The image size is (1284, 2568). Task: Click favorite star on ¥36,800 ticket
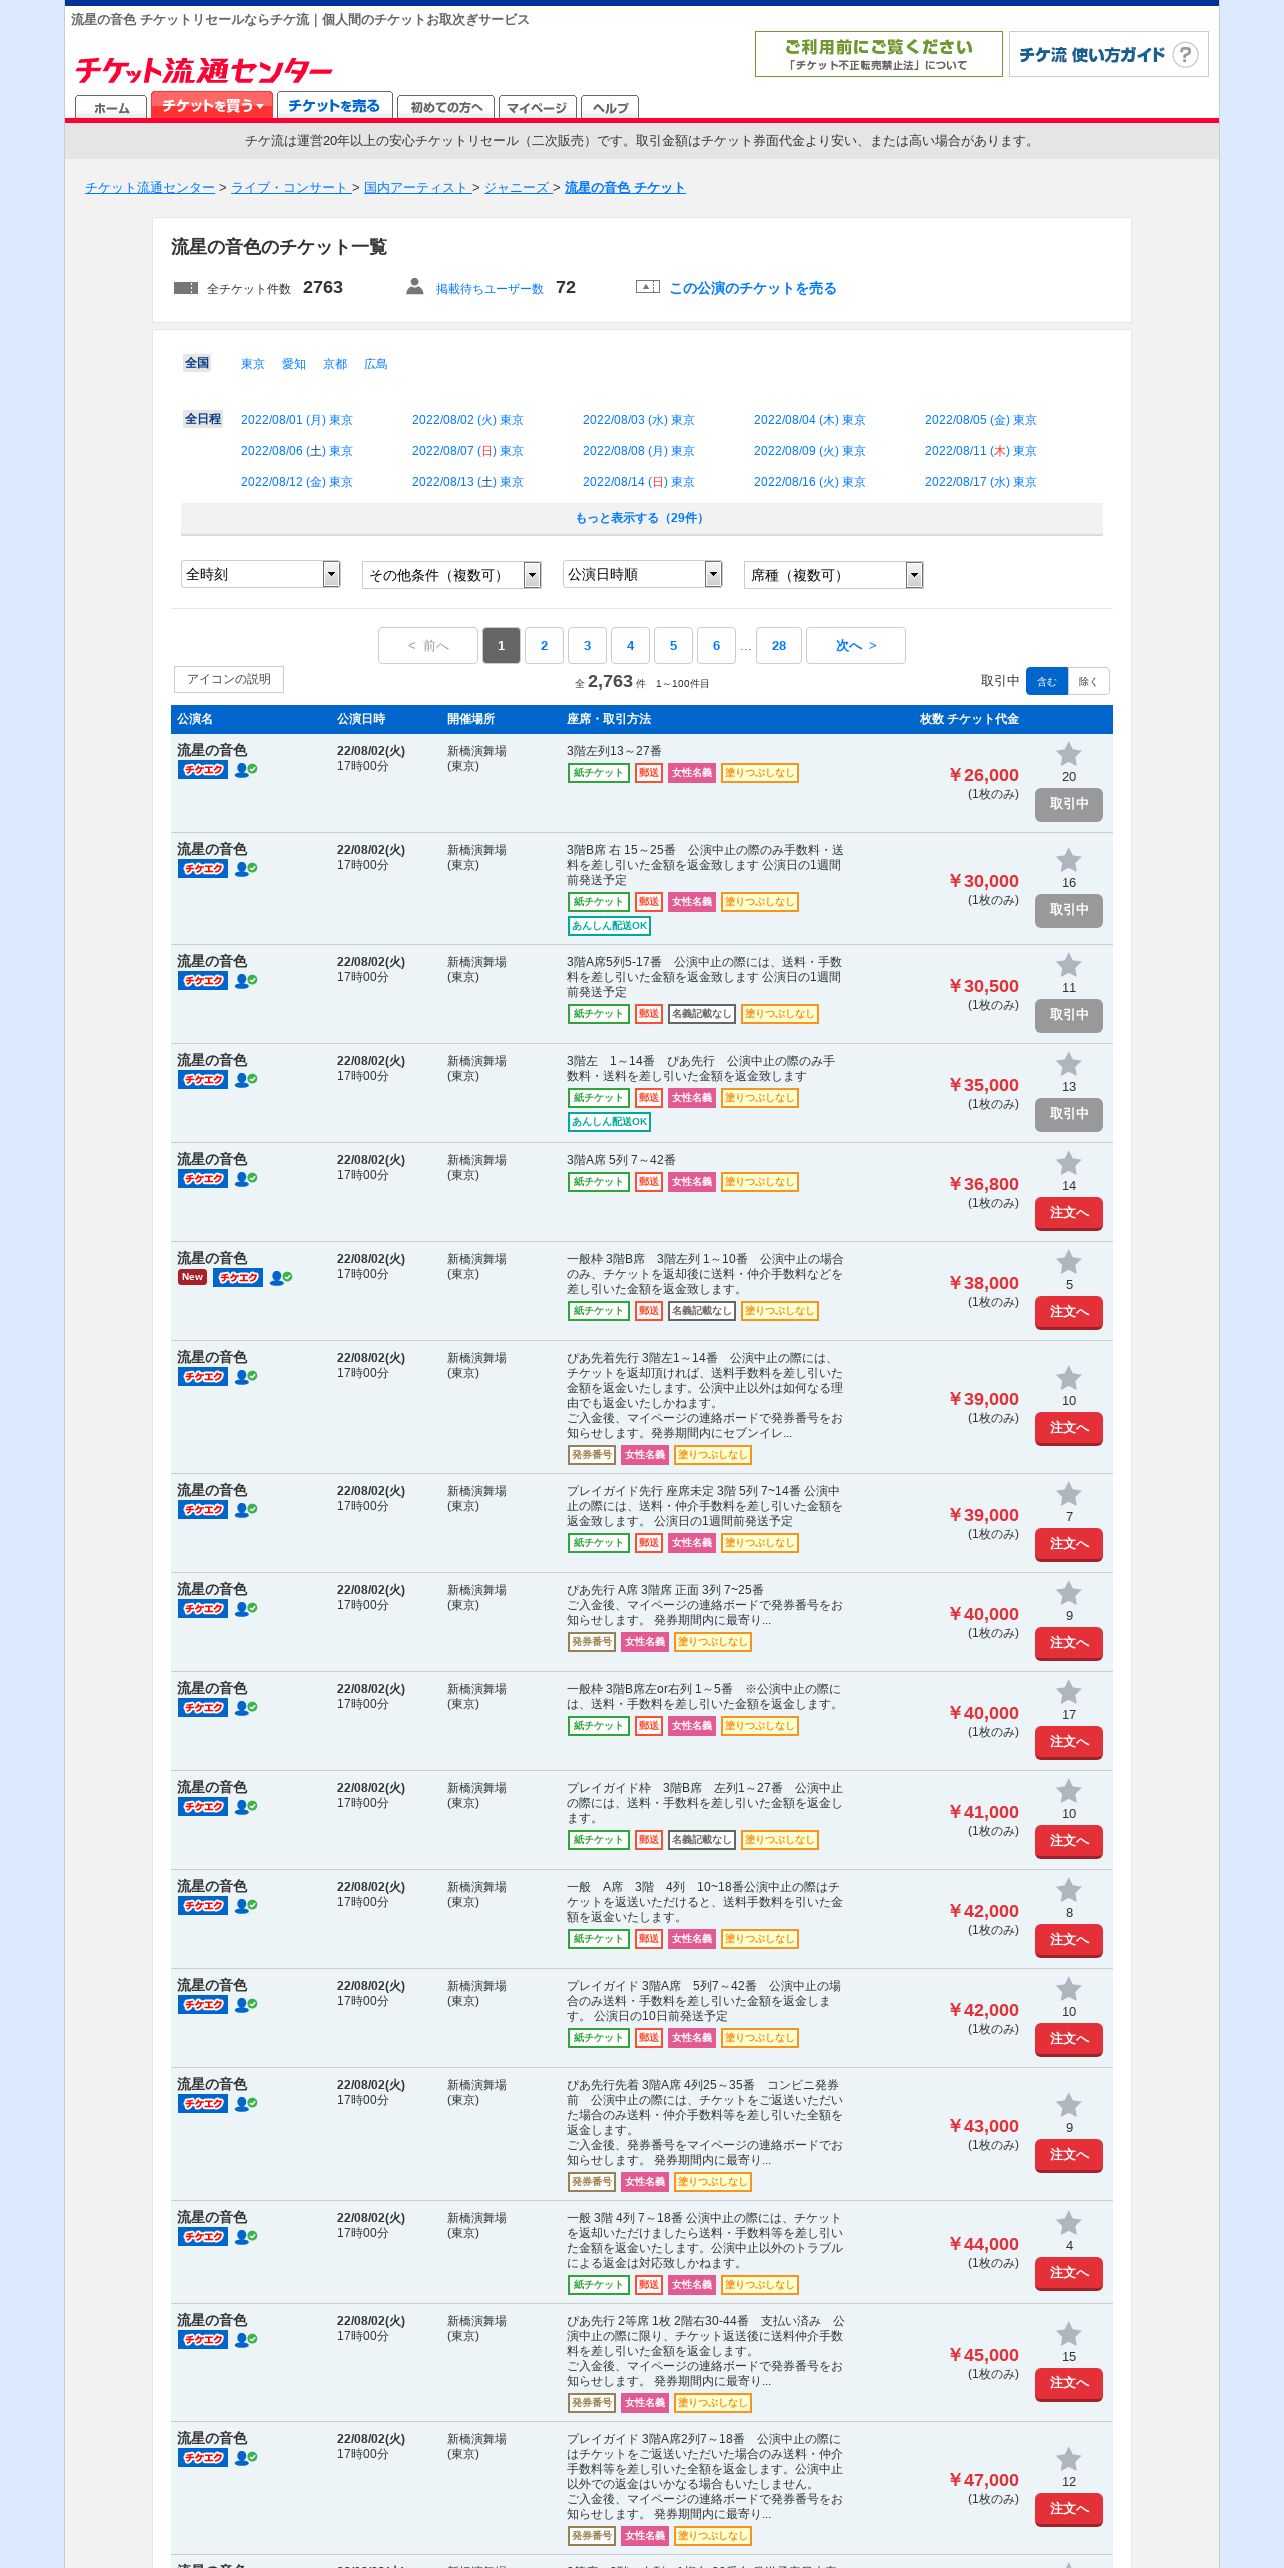(1068, 1163)
